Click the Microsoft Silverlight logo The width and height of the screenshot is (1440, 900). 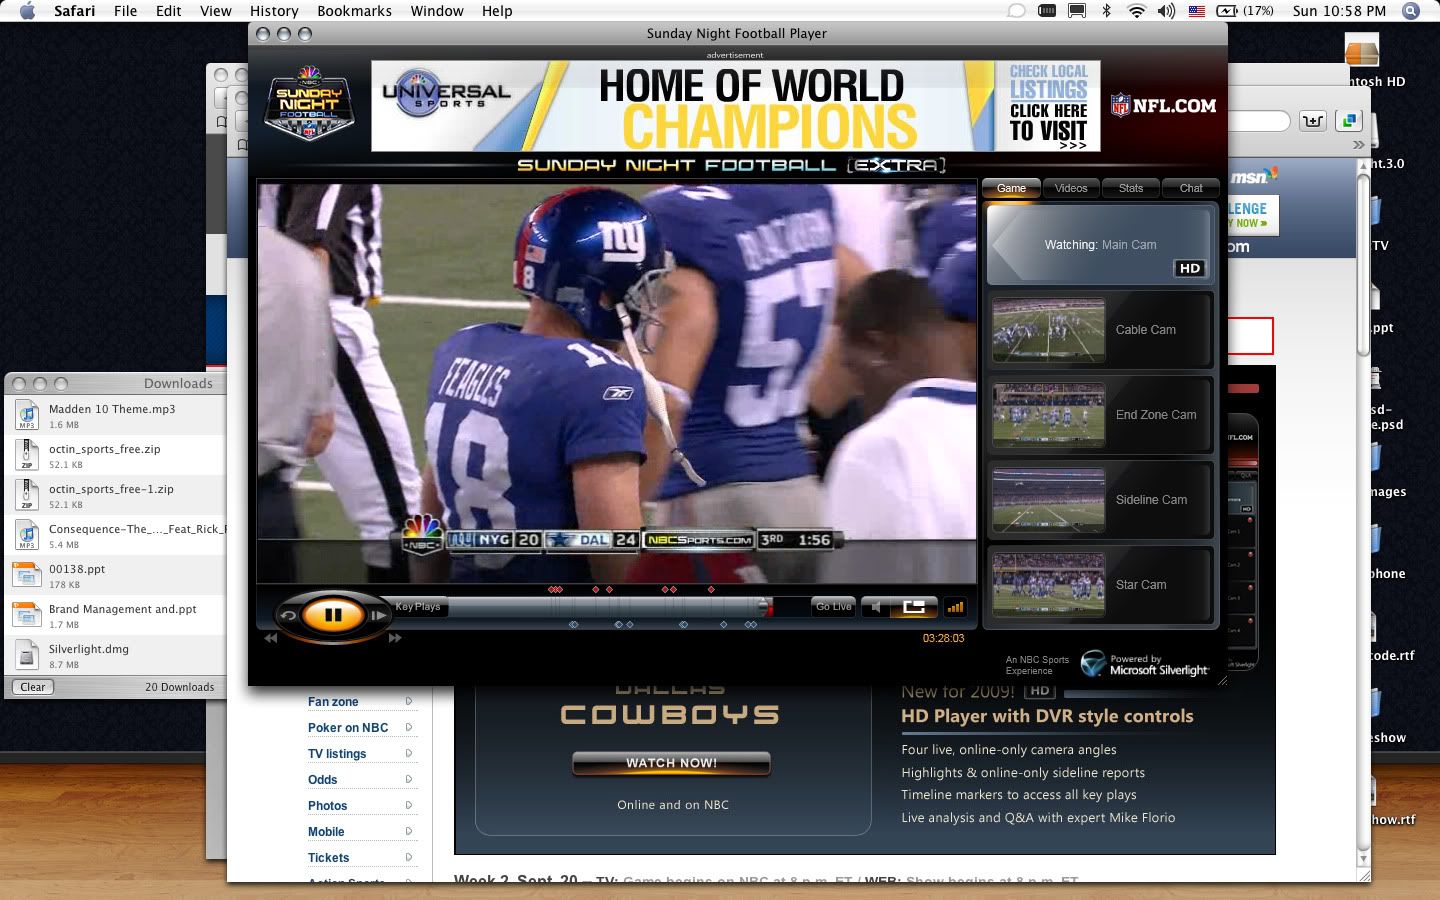pyautogui.click(x=1146, y=664)
